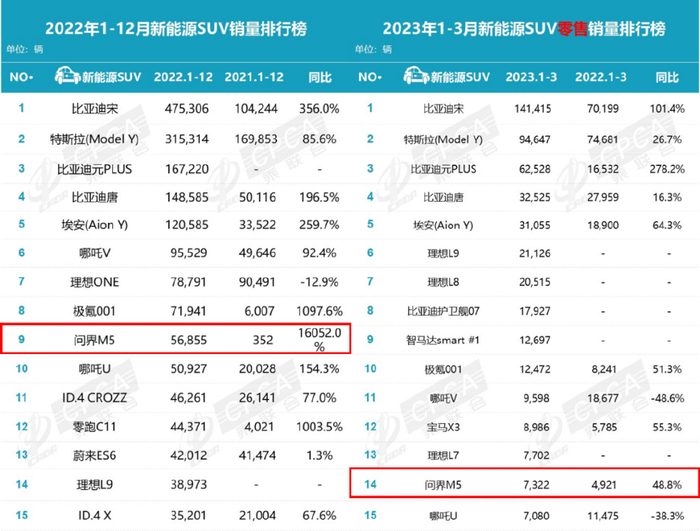The width and height of the screenshot is (700, 531).
Task: Select the value 32,525
Action: (534, 197)
